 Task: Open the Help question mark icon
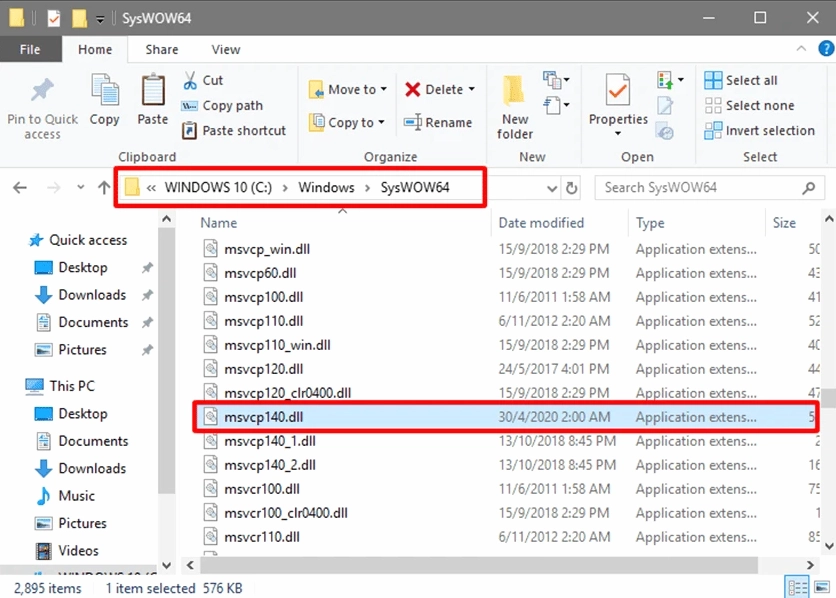826,49
